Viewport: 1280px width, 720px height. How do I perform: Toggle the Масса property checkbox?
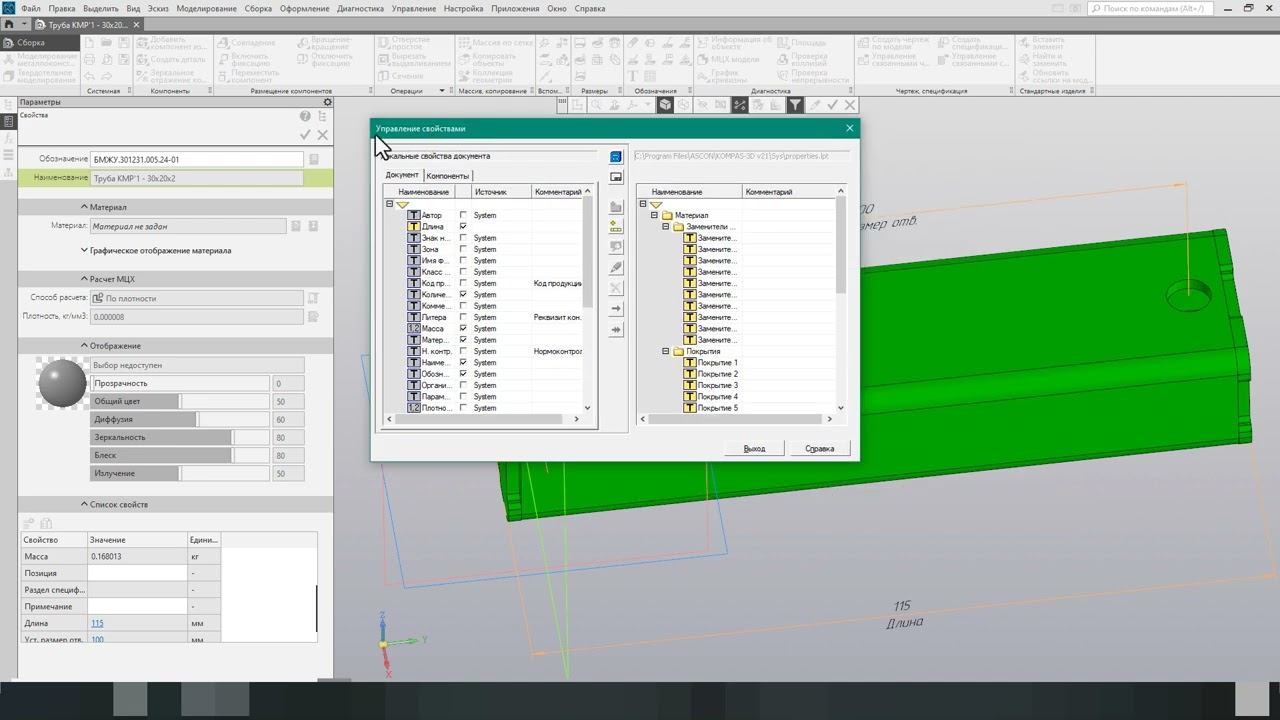pyautogui.click(x=463, y=329)
